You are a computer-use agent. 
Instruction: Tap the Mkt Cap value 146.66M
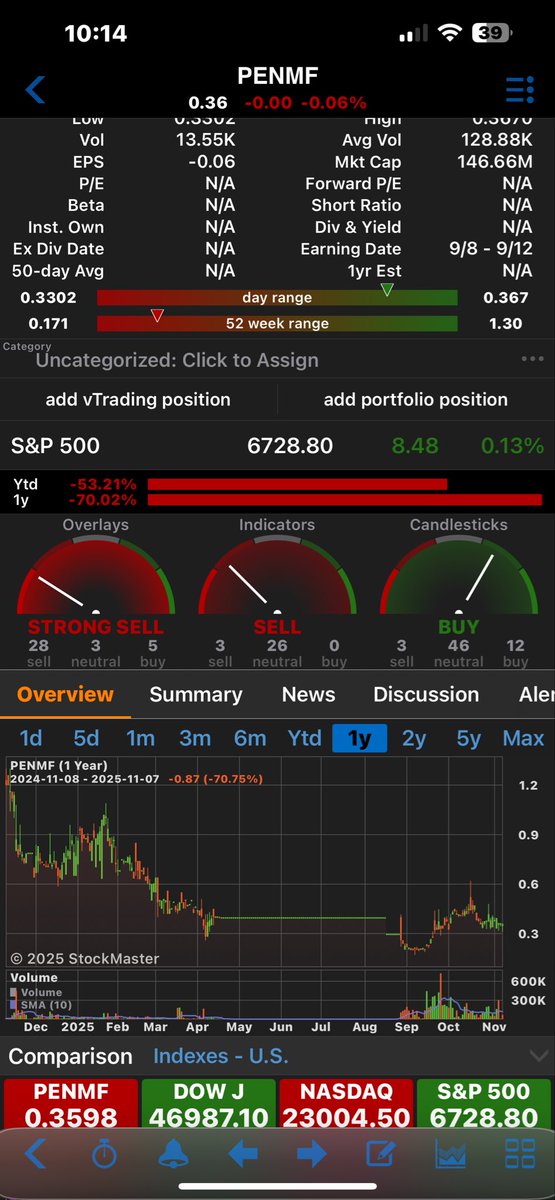tap(497, 162)
